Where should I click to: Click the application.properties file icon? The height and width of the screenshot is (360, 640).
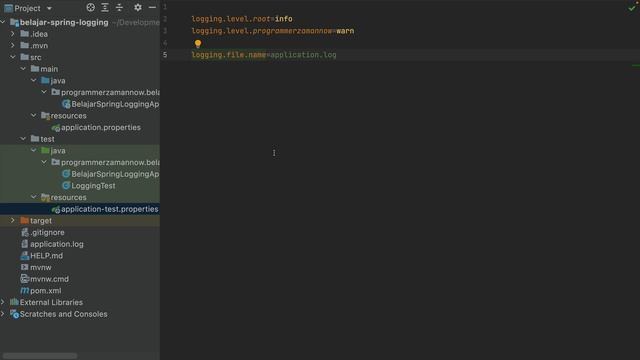[56, 128]
